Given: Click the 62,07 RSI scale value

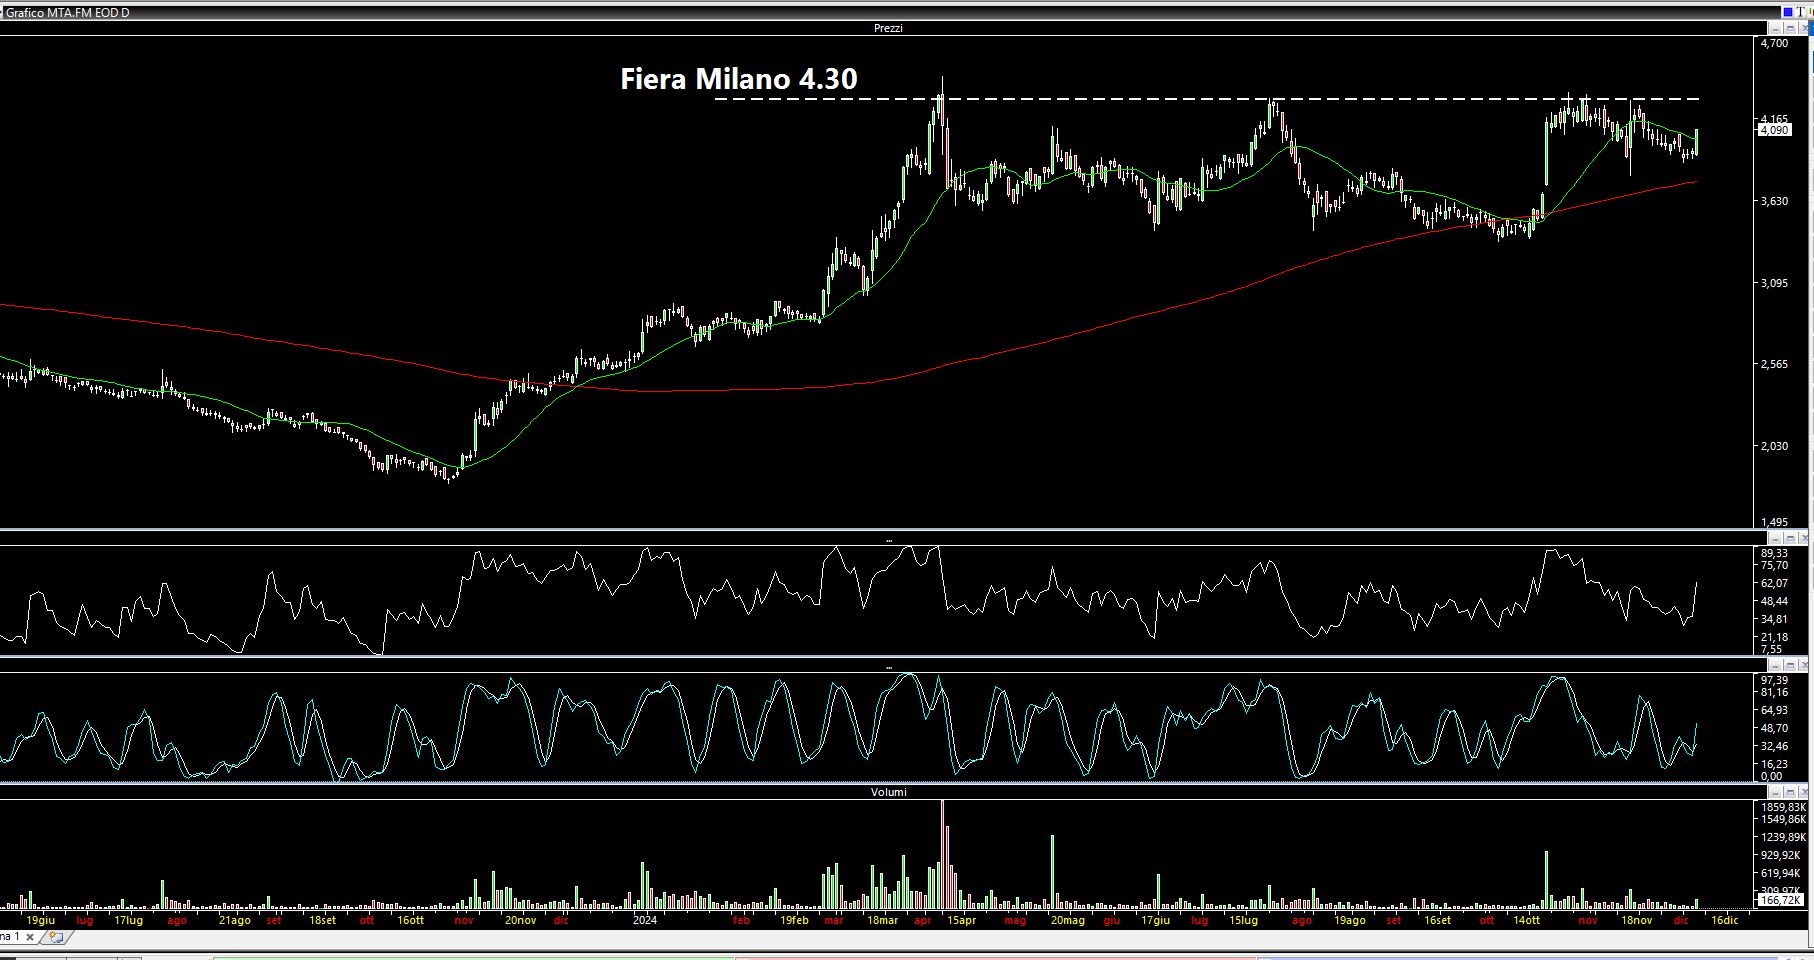Looking at the screenshot, I should coord(1774,583).
